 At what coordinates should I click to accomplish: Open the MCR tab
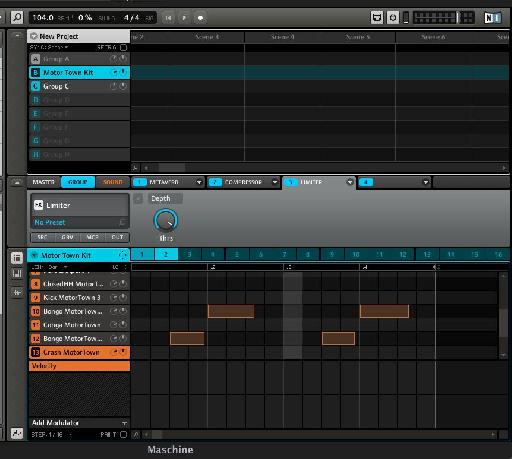point(93,237)
